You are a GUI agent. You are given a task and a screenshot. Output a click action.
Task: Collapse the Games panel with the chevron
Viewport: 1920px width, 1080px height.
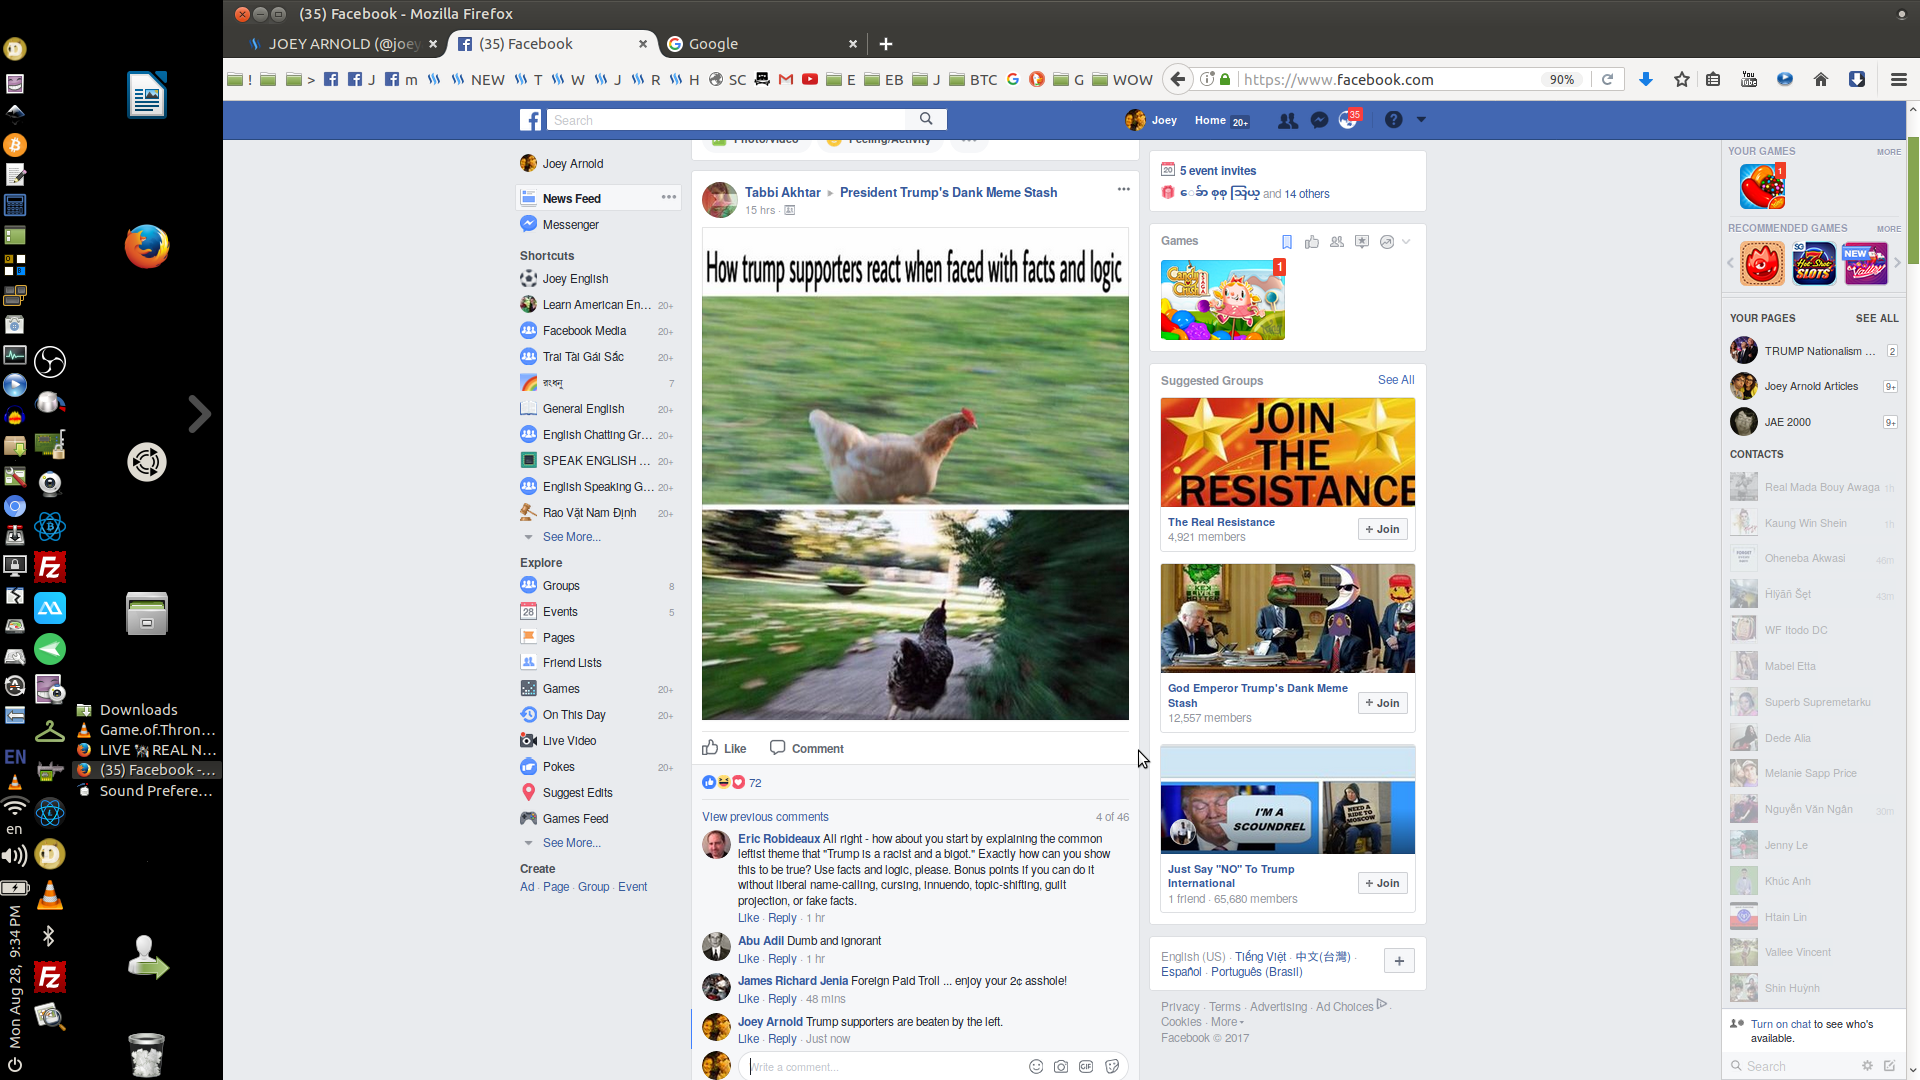tap(1405, 241)
